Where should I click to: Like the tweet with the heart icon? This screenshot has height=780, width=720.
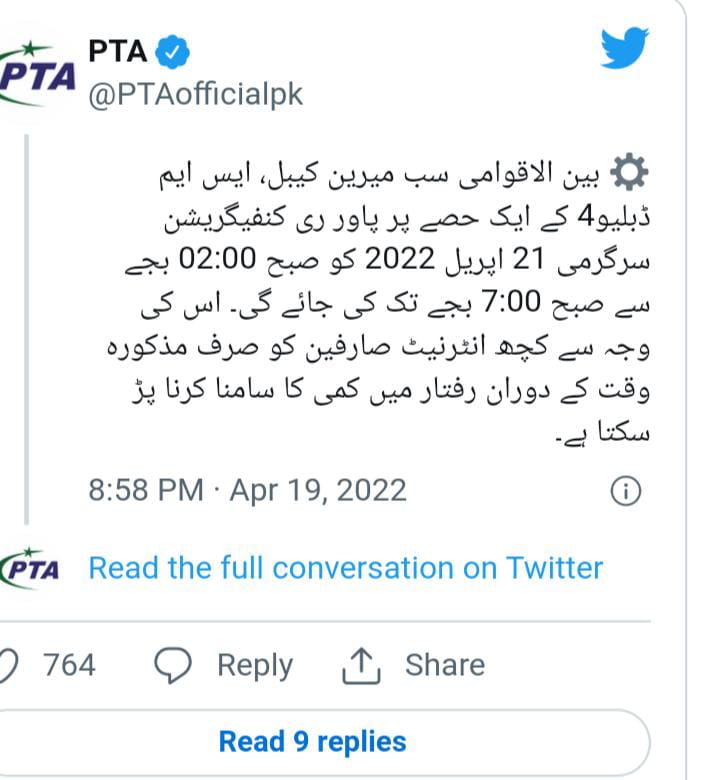[10, 665]
